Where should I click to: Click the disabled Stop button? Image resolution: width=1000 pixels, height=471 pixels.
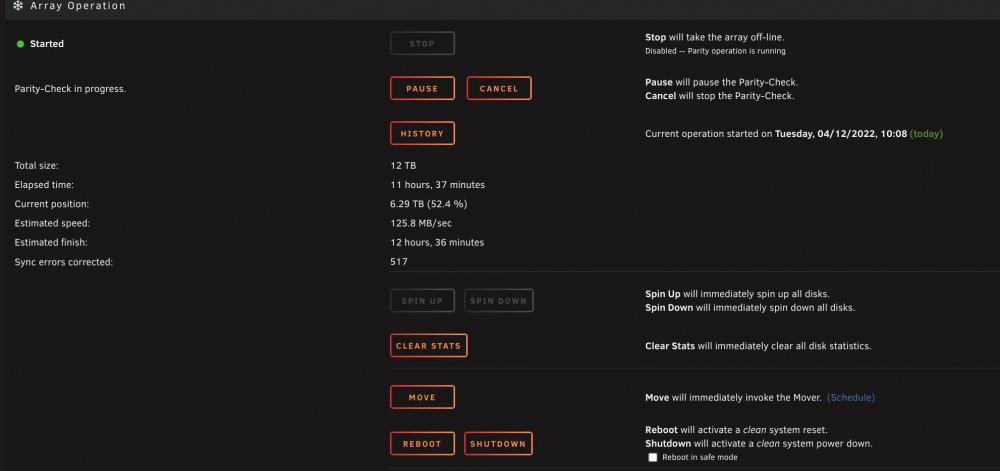(422, 43)
